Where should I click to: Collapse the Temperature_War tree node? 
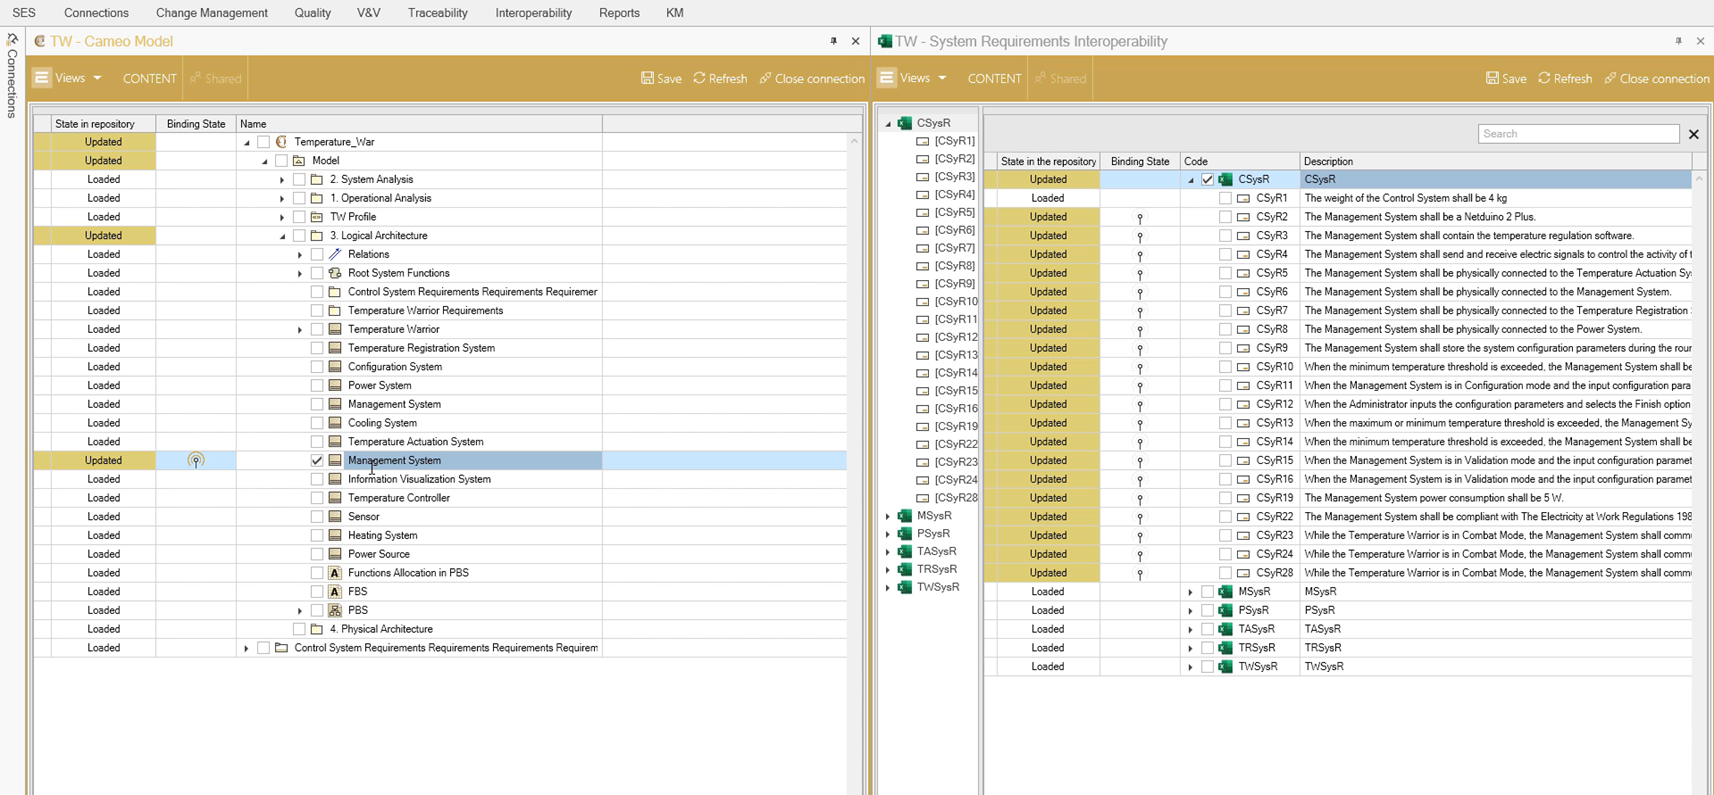(247, 143)
